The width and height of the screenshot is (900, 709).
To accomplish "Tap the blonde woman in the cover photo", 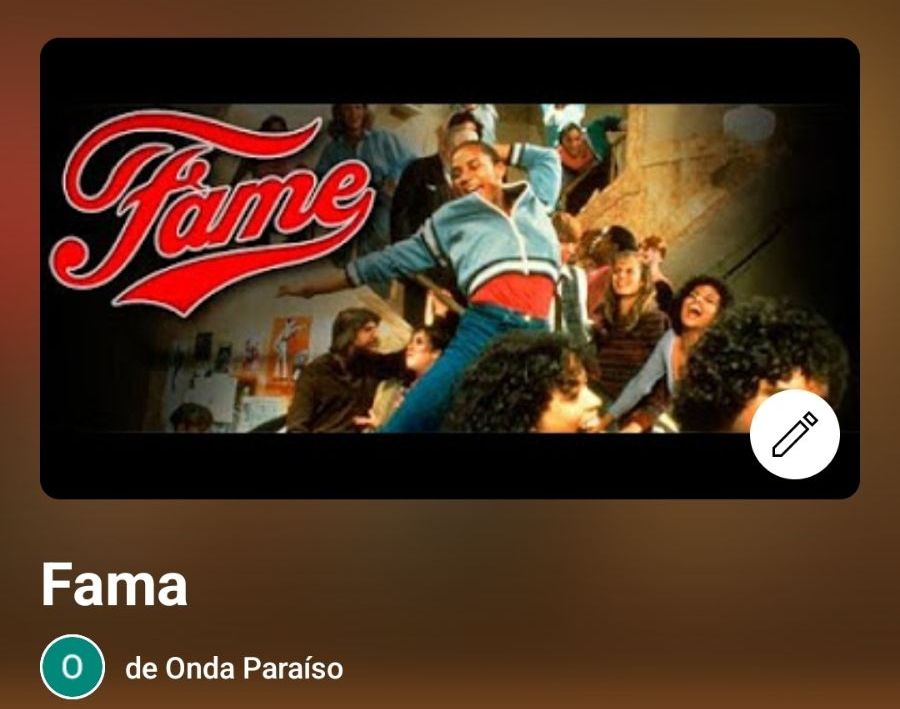I will 629,304.
